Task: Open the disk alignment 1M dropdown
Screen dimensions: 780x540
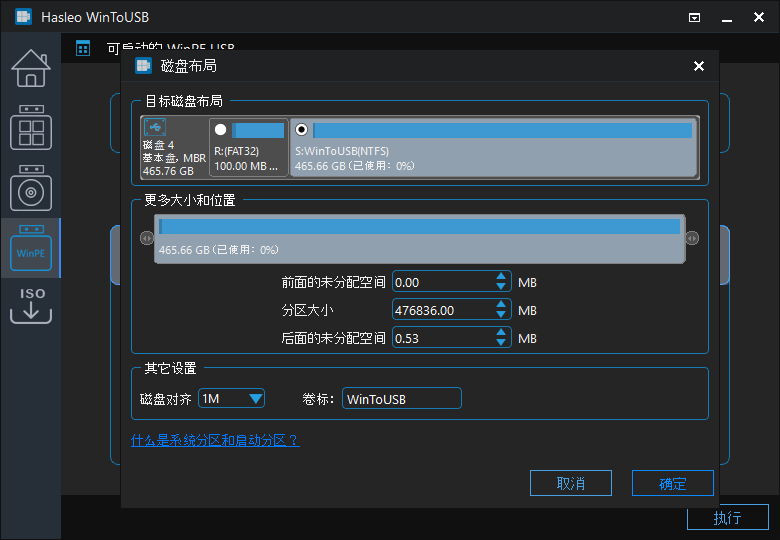Action: tap(231, 398)
